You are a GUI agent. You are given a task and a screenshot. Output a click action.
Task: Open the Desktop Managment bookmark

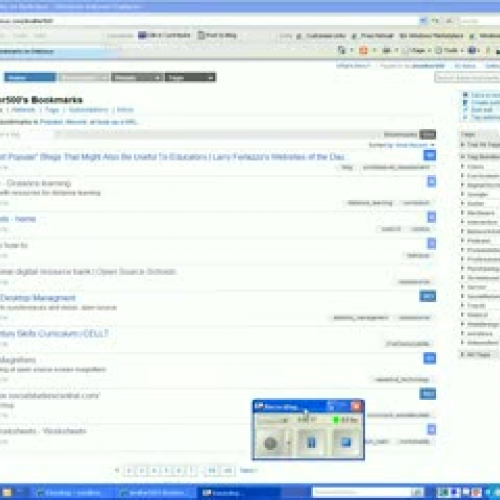coord(38,298)
